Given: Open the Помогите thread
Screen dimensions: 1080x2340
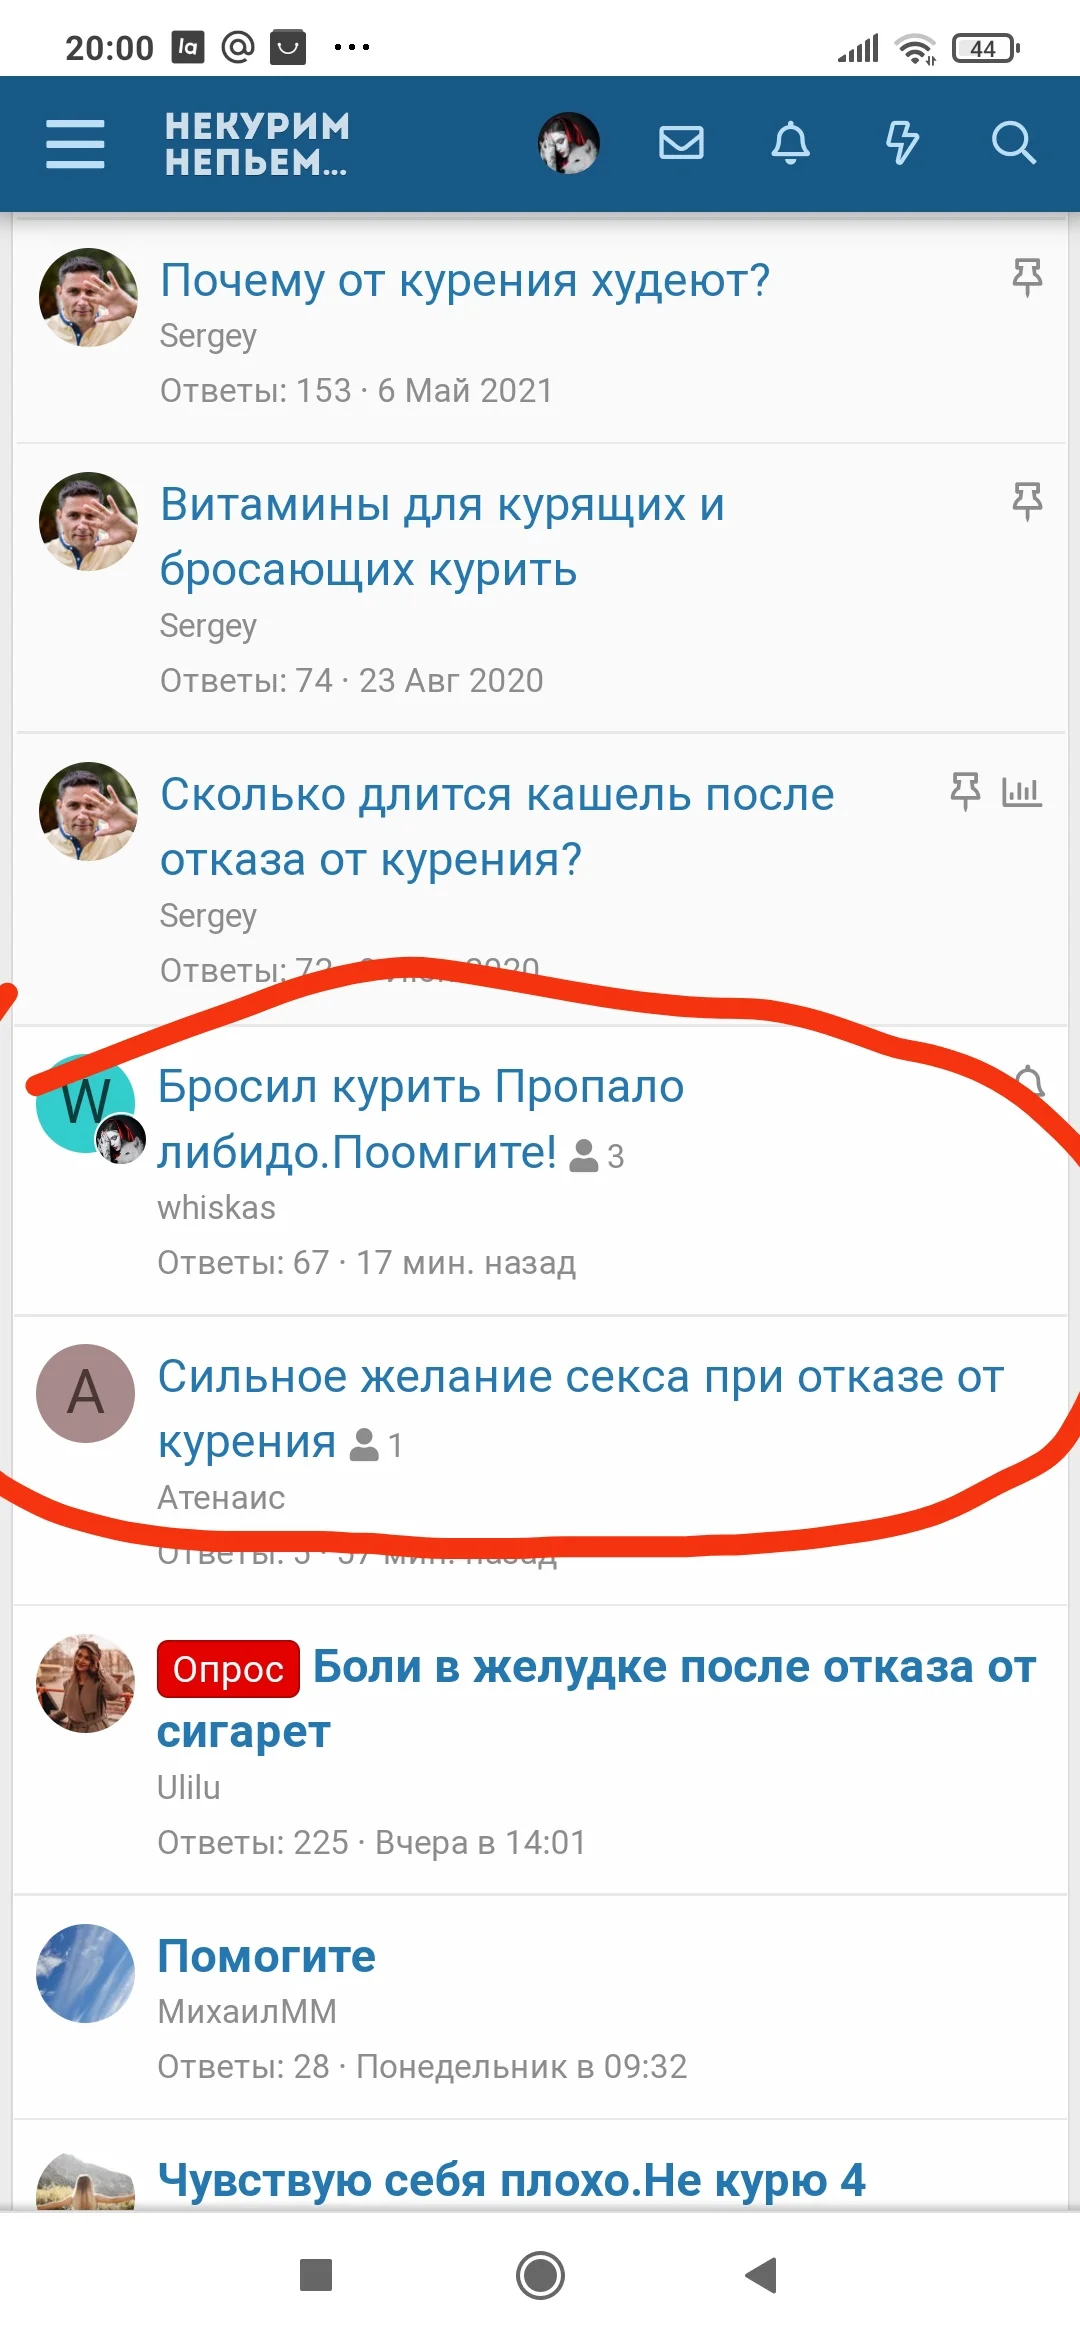Looking at the screenshot, I should [266, 1956].
